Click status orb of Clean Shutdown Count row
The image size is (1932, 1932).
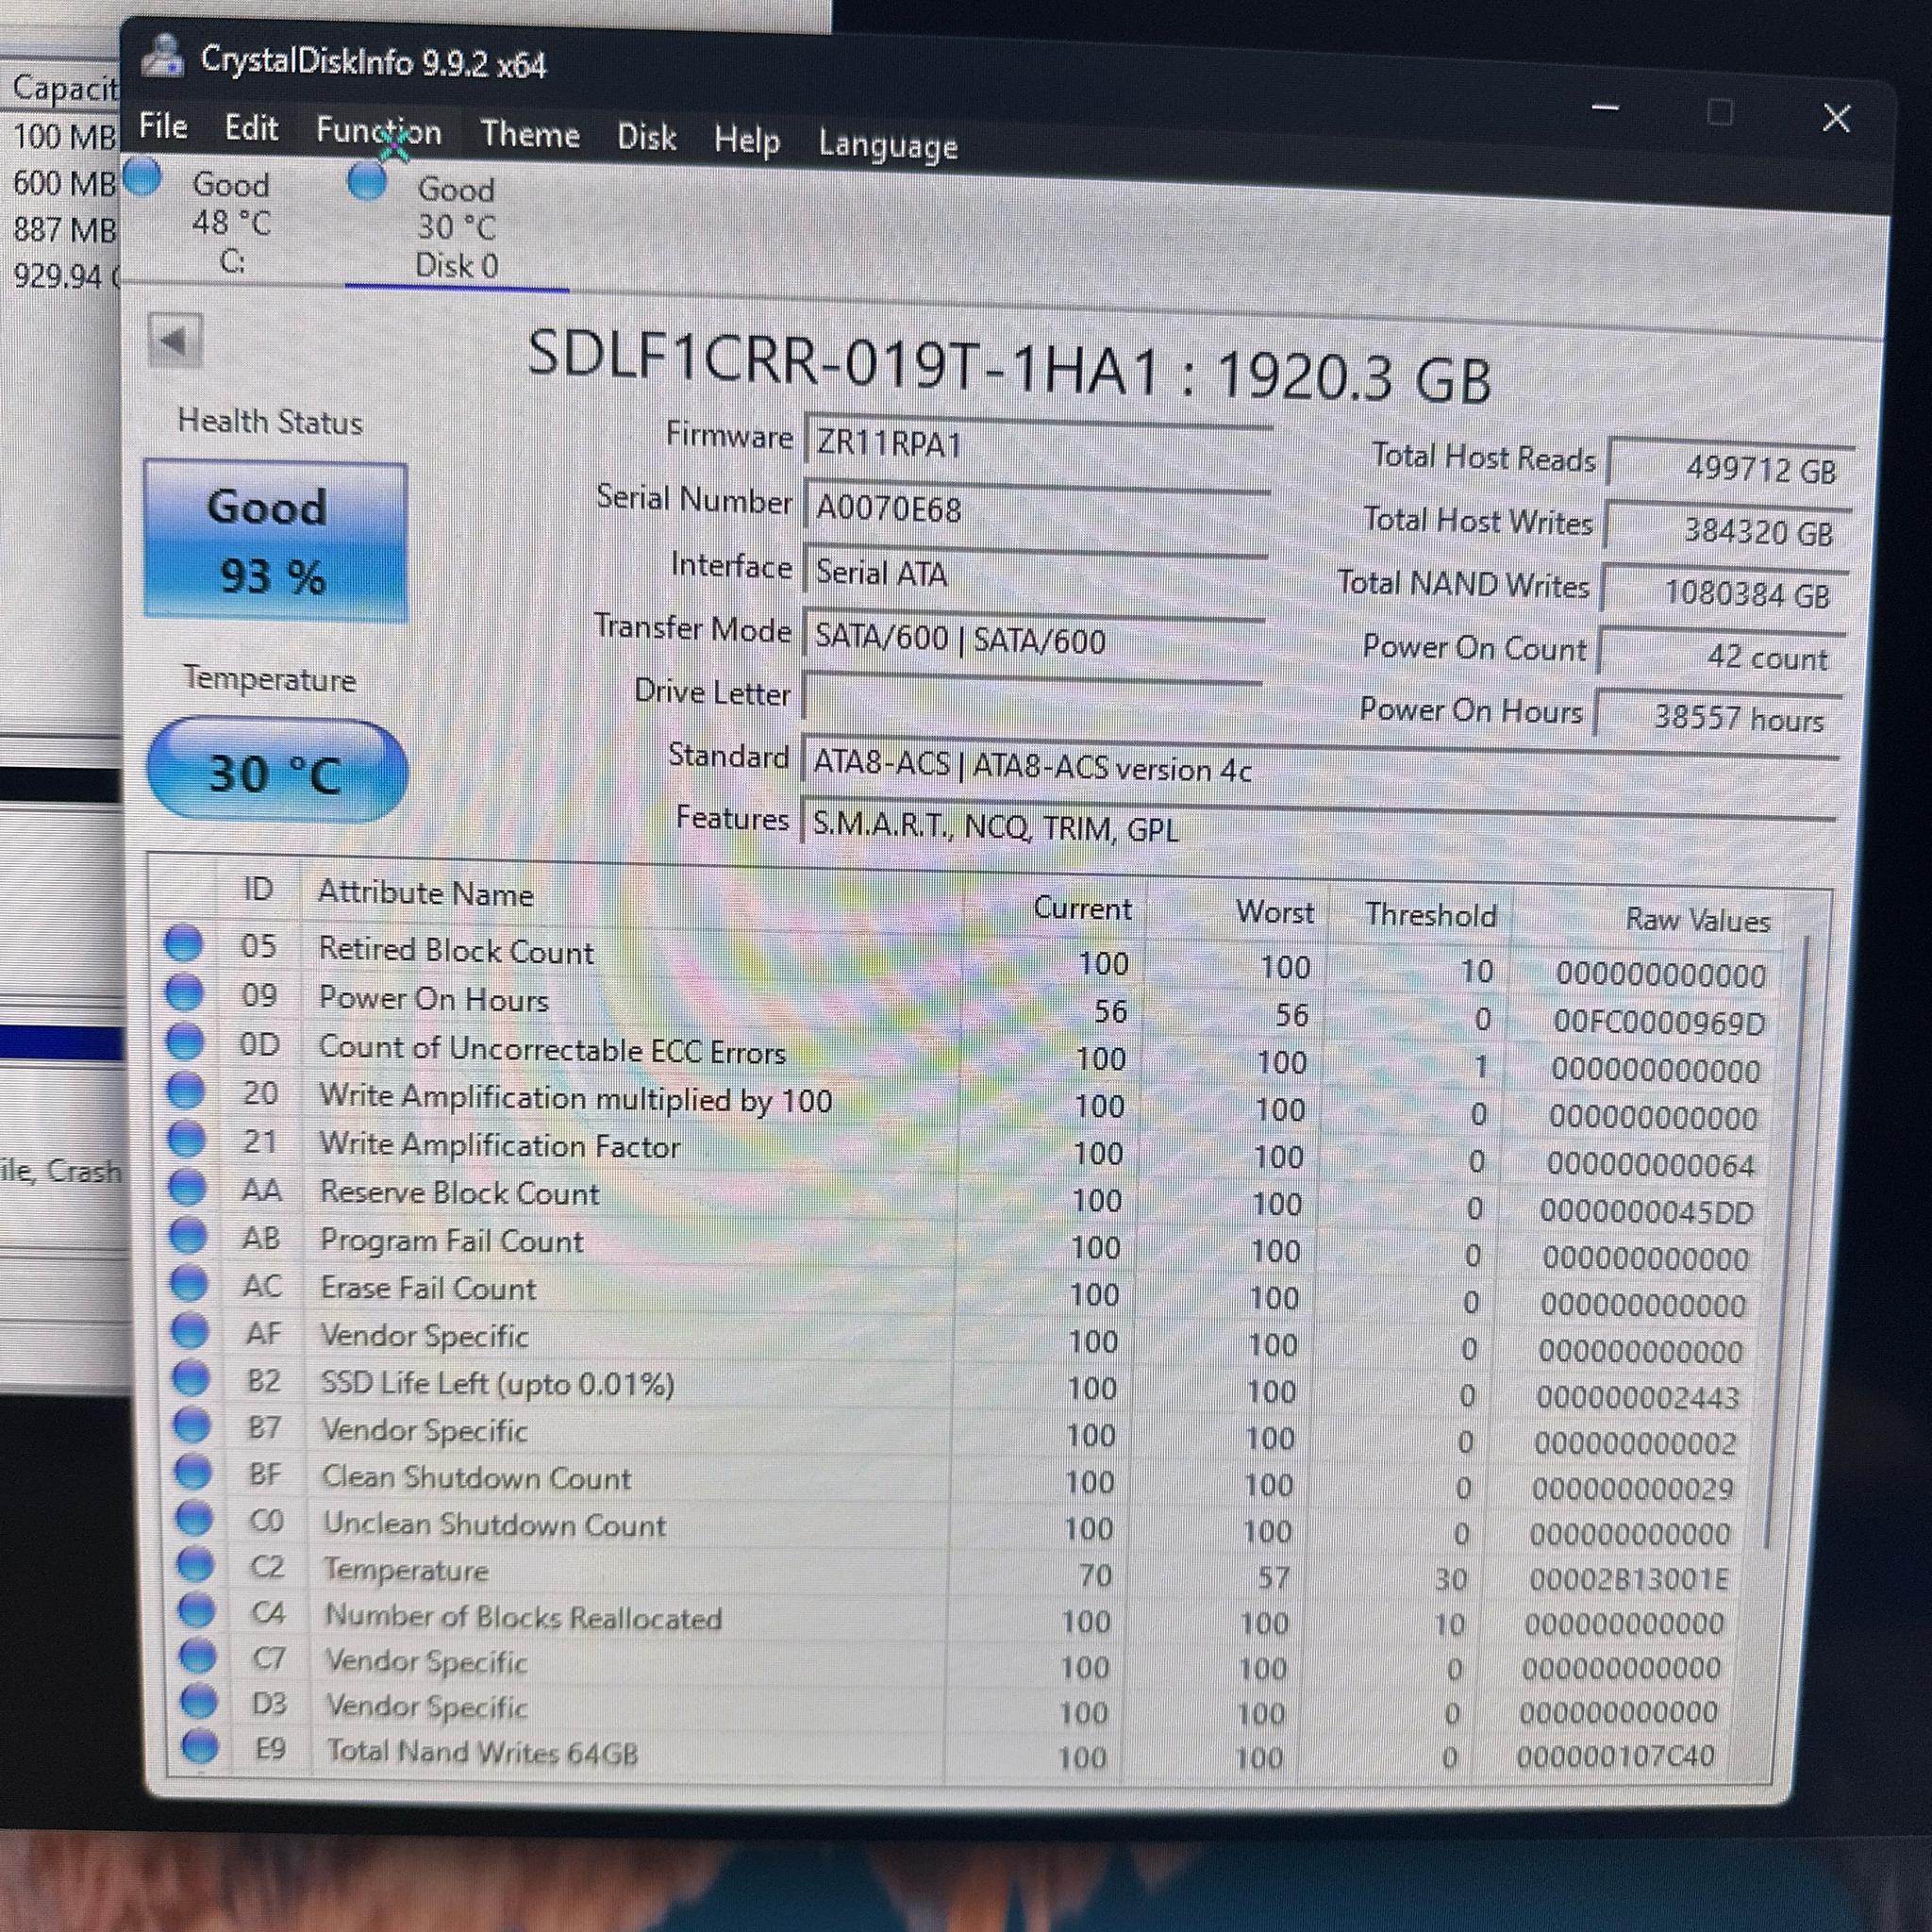193,1472
